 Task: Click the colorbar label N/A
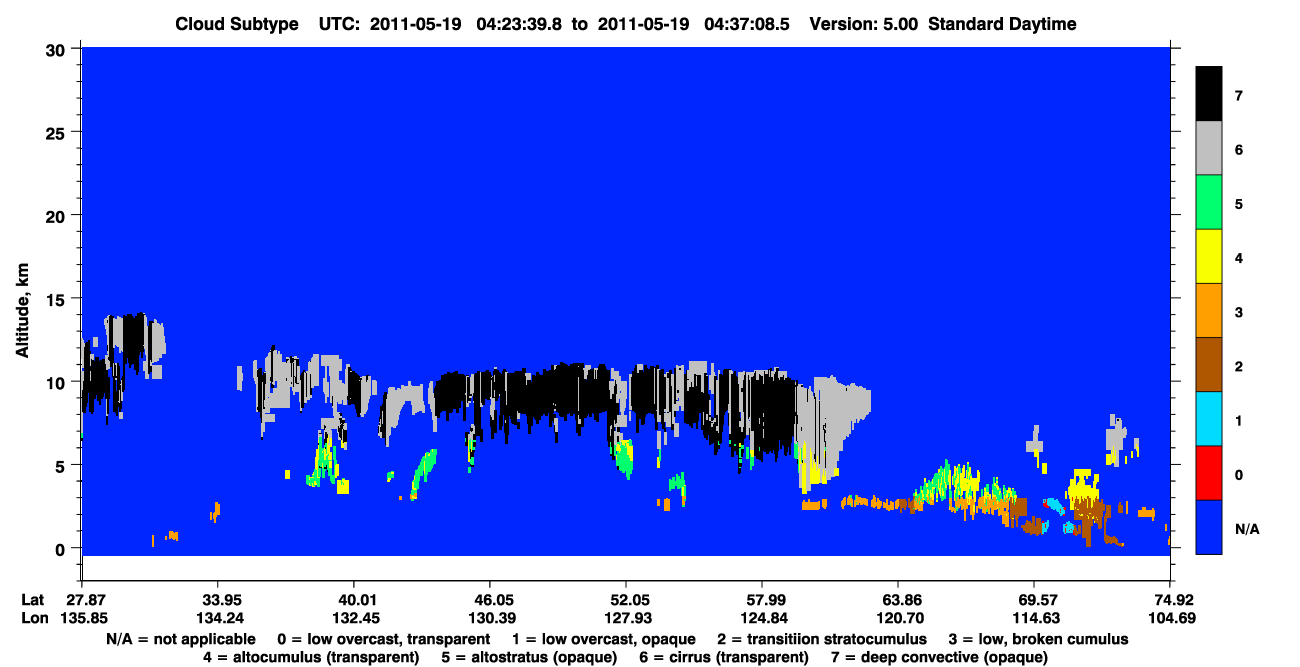coord(1246,528)
